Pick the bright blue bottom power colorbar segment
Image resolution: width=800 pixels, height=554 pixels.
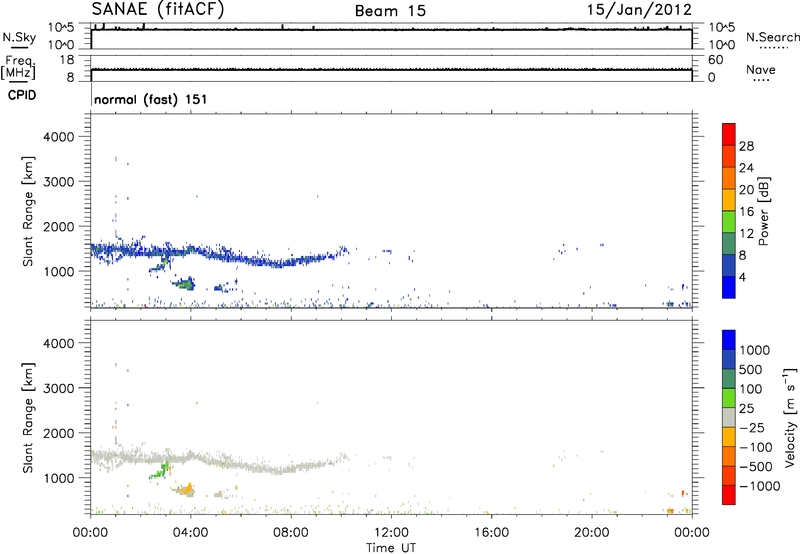[x=729, y=288]
